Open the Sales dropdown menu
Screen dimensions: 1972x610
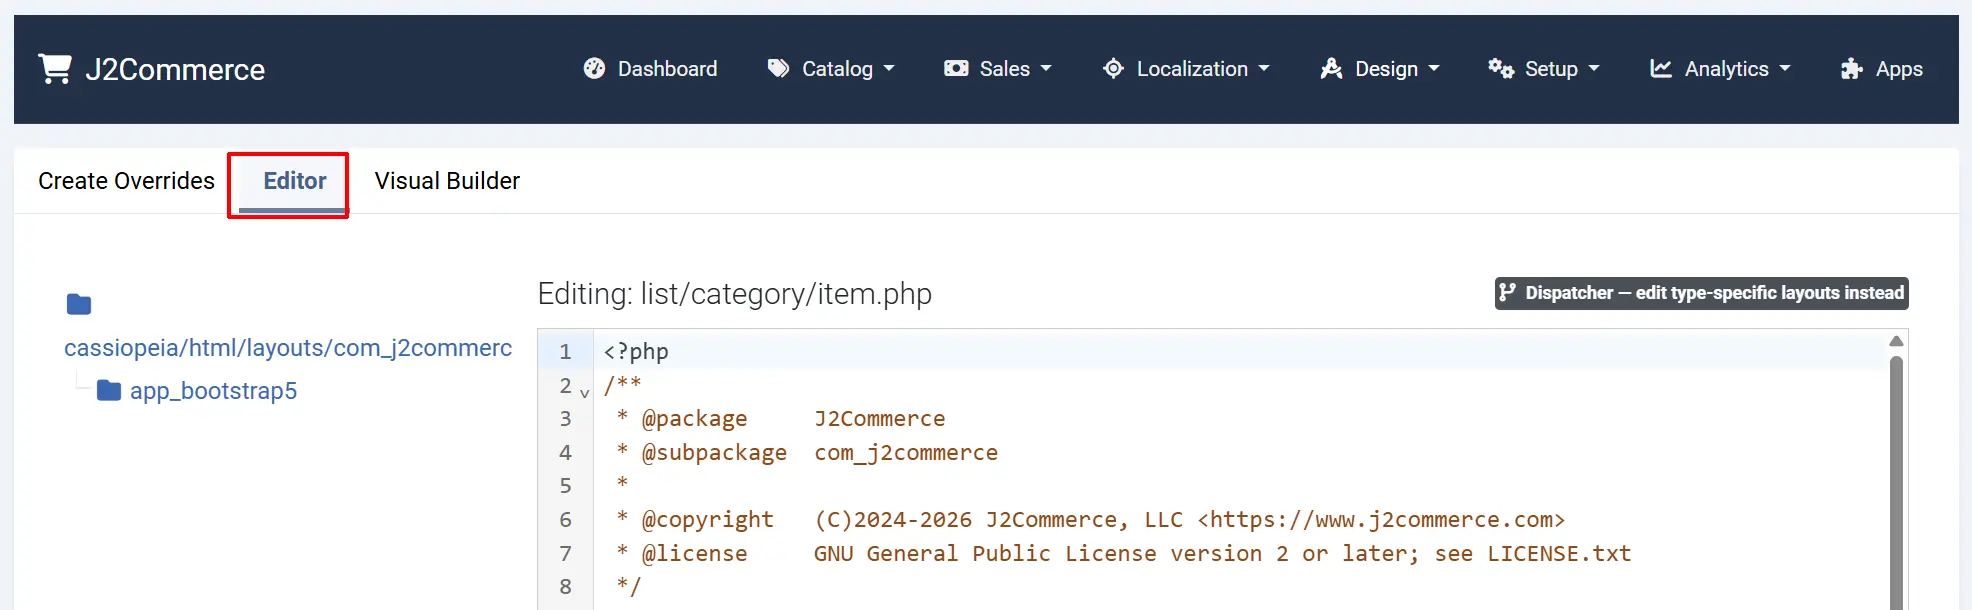pos(998,68)
